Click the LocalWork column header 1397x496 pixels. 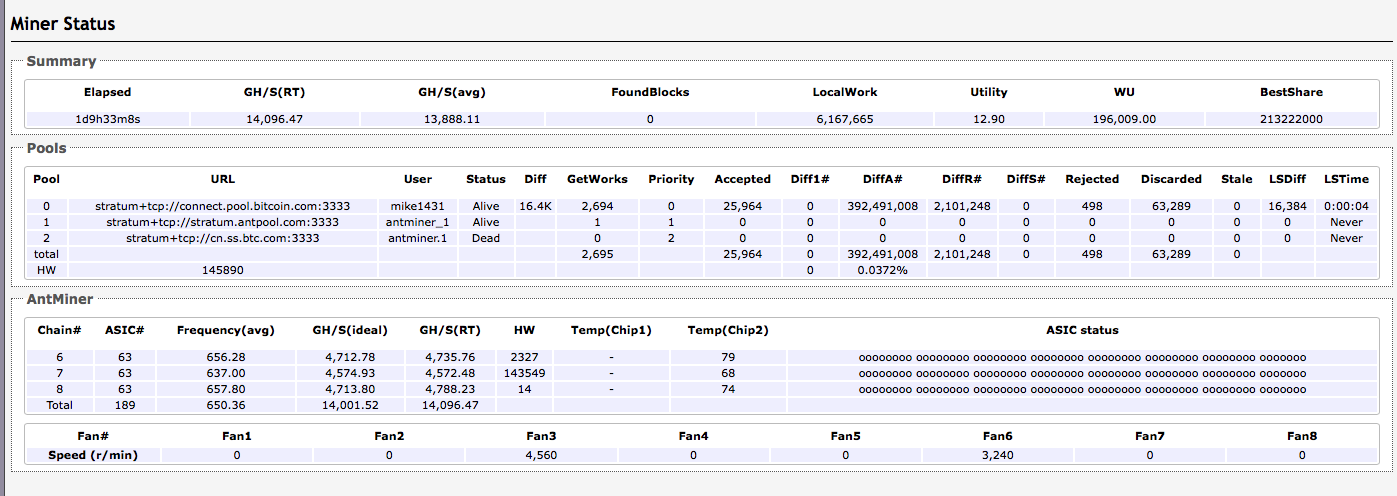tap(845, 92)
